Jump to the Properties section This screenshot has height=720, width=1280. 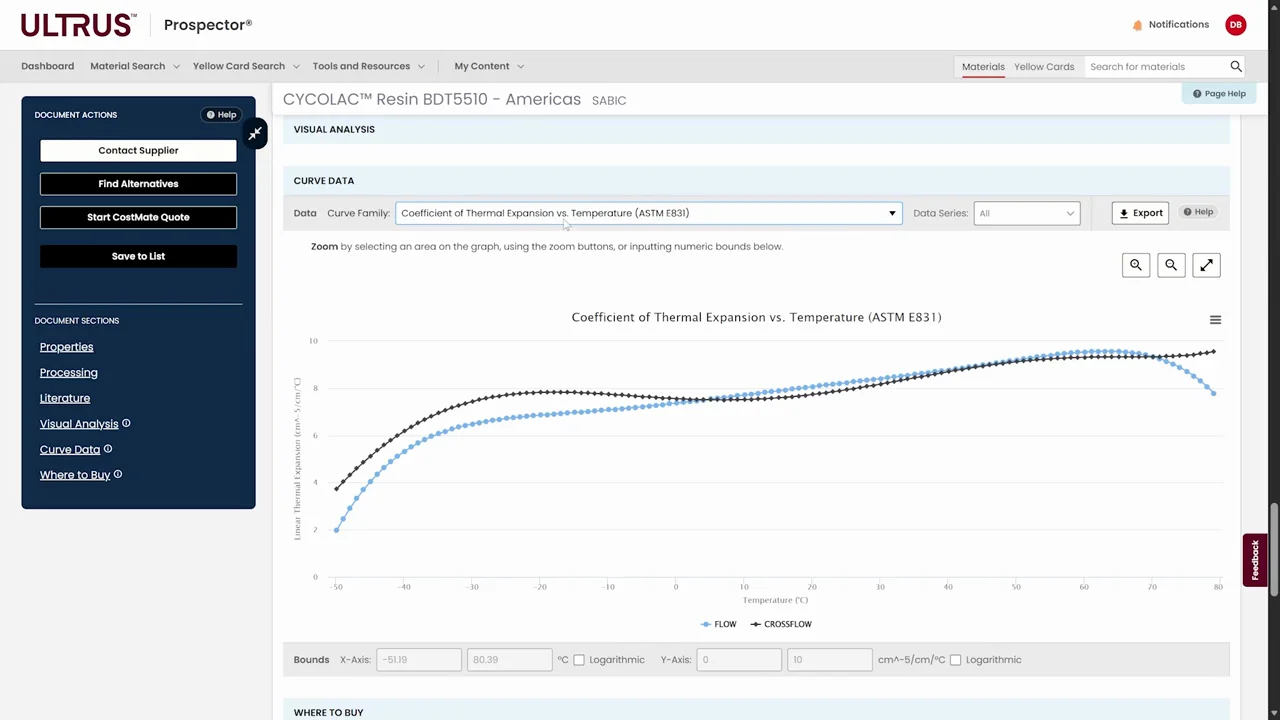coord(66,347)
